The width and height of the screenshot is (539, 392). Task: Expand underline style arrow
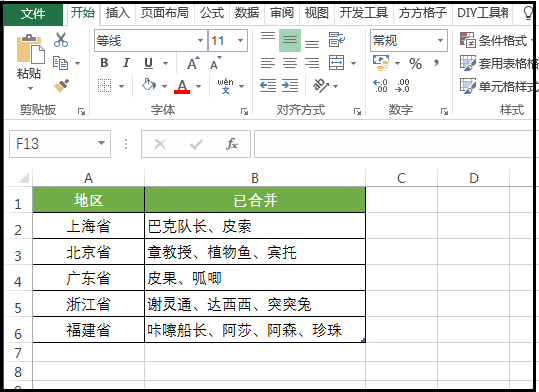coord(165,63)
